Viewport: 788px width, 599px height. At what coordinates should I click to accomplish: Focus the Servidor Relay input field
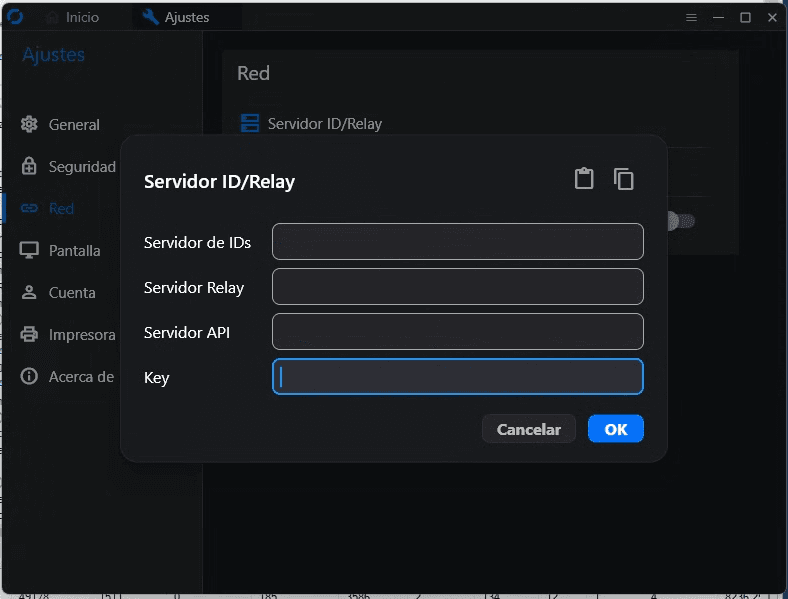(x=458, y=286)
